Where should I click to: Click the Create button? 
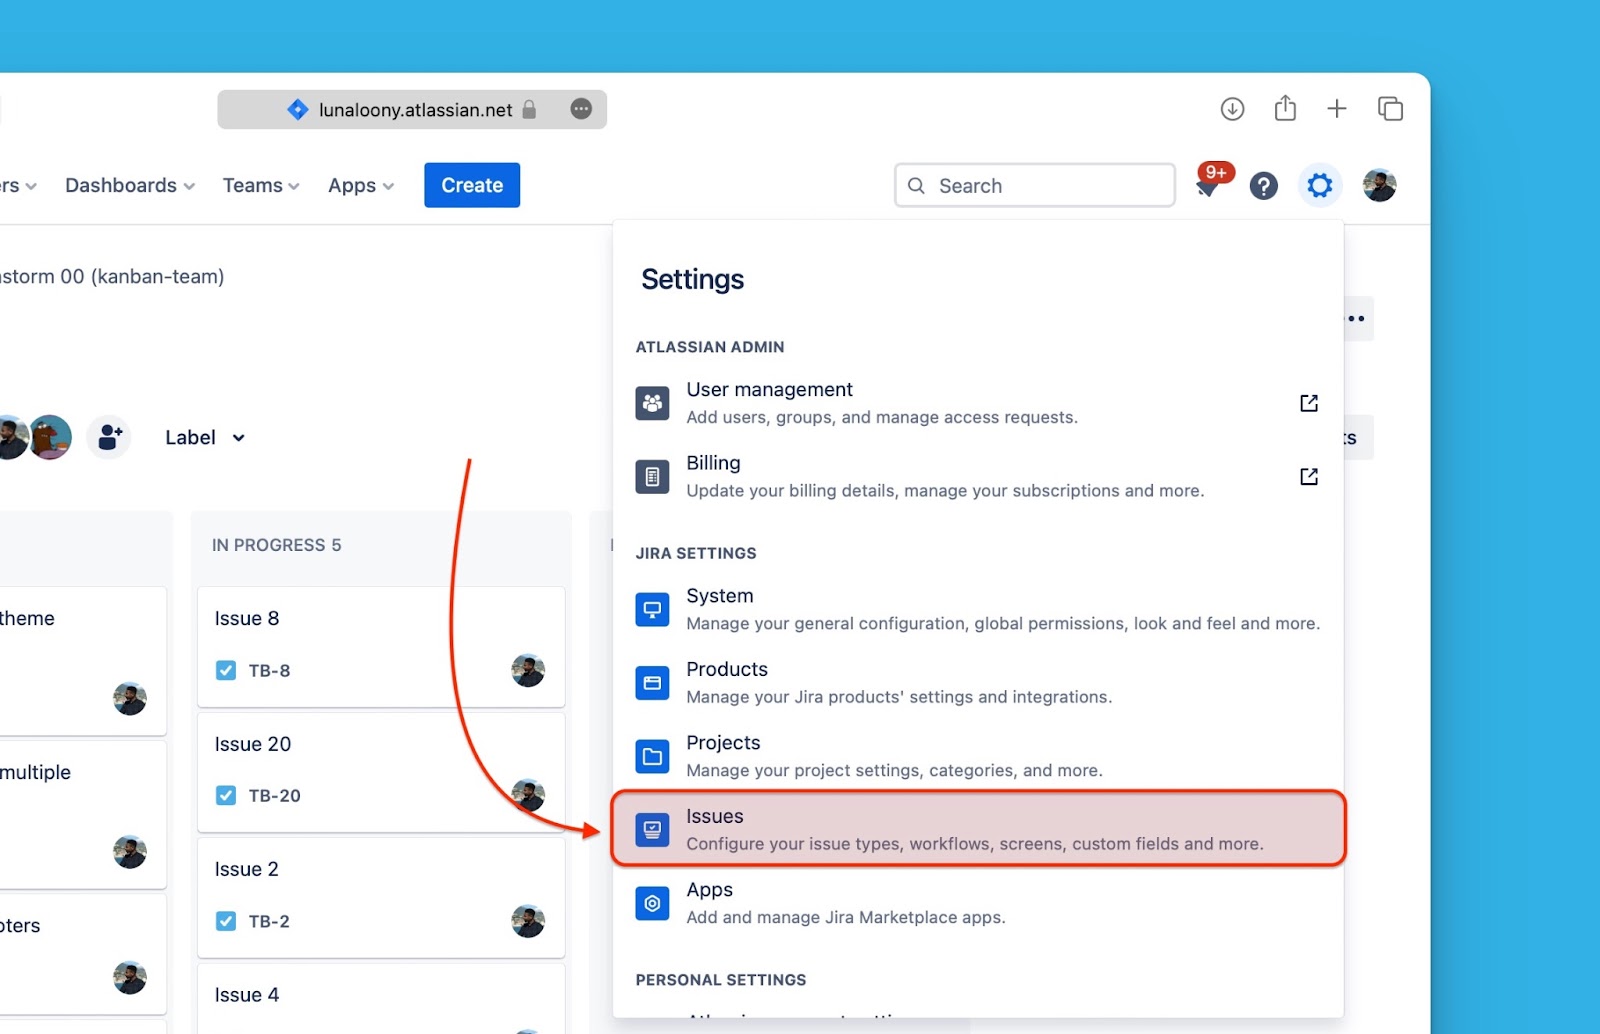click(x=471, y=185)
